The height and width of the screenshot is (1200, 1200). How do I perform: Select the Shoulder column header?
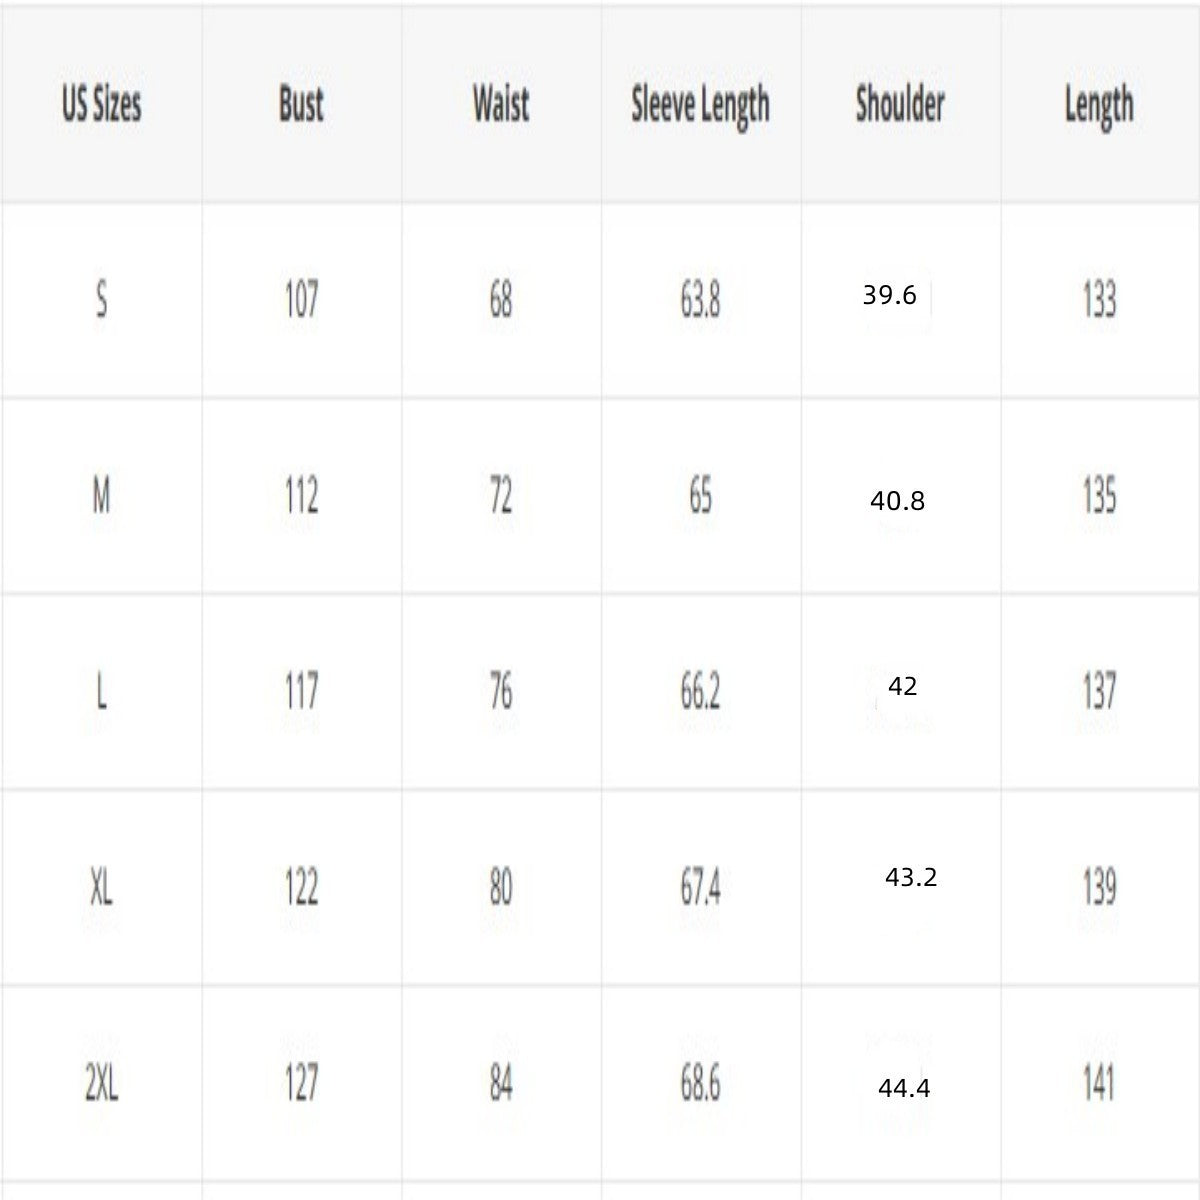coord(900,104)
